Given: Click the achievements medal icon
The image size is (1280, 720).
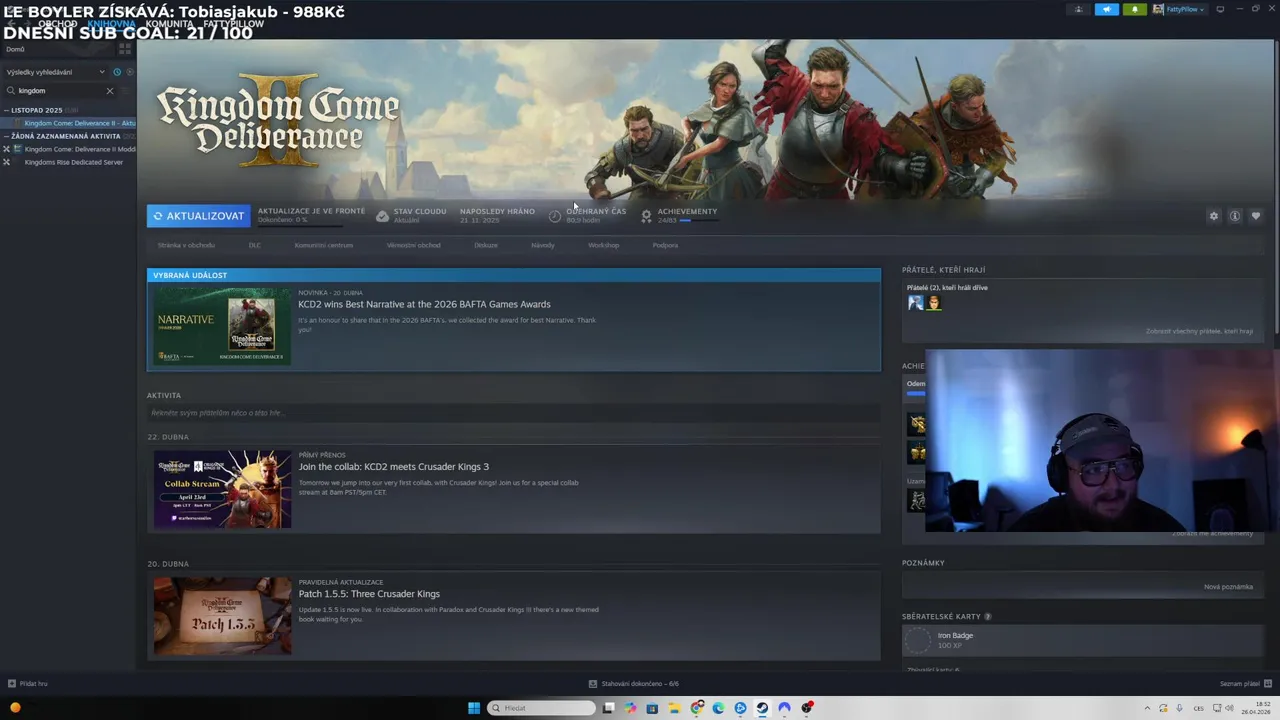Looking at the screenshot, I should 646,216.
